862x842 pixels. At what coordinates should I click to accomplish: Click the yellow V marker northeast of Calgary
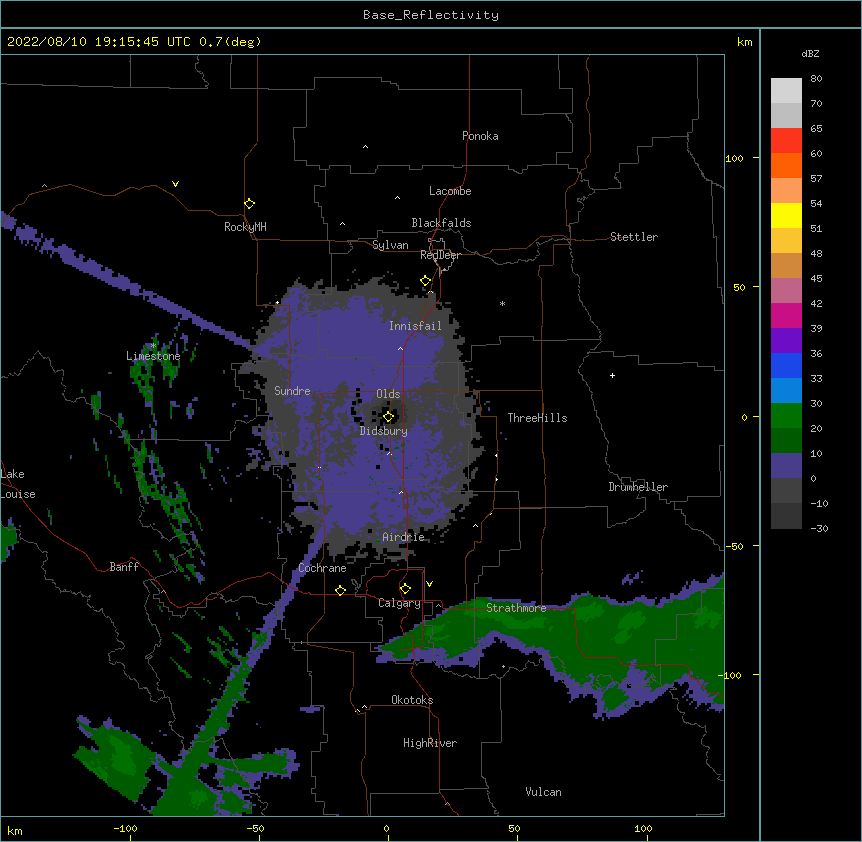(429, 584)
